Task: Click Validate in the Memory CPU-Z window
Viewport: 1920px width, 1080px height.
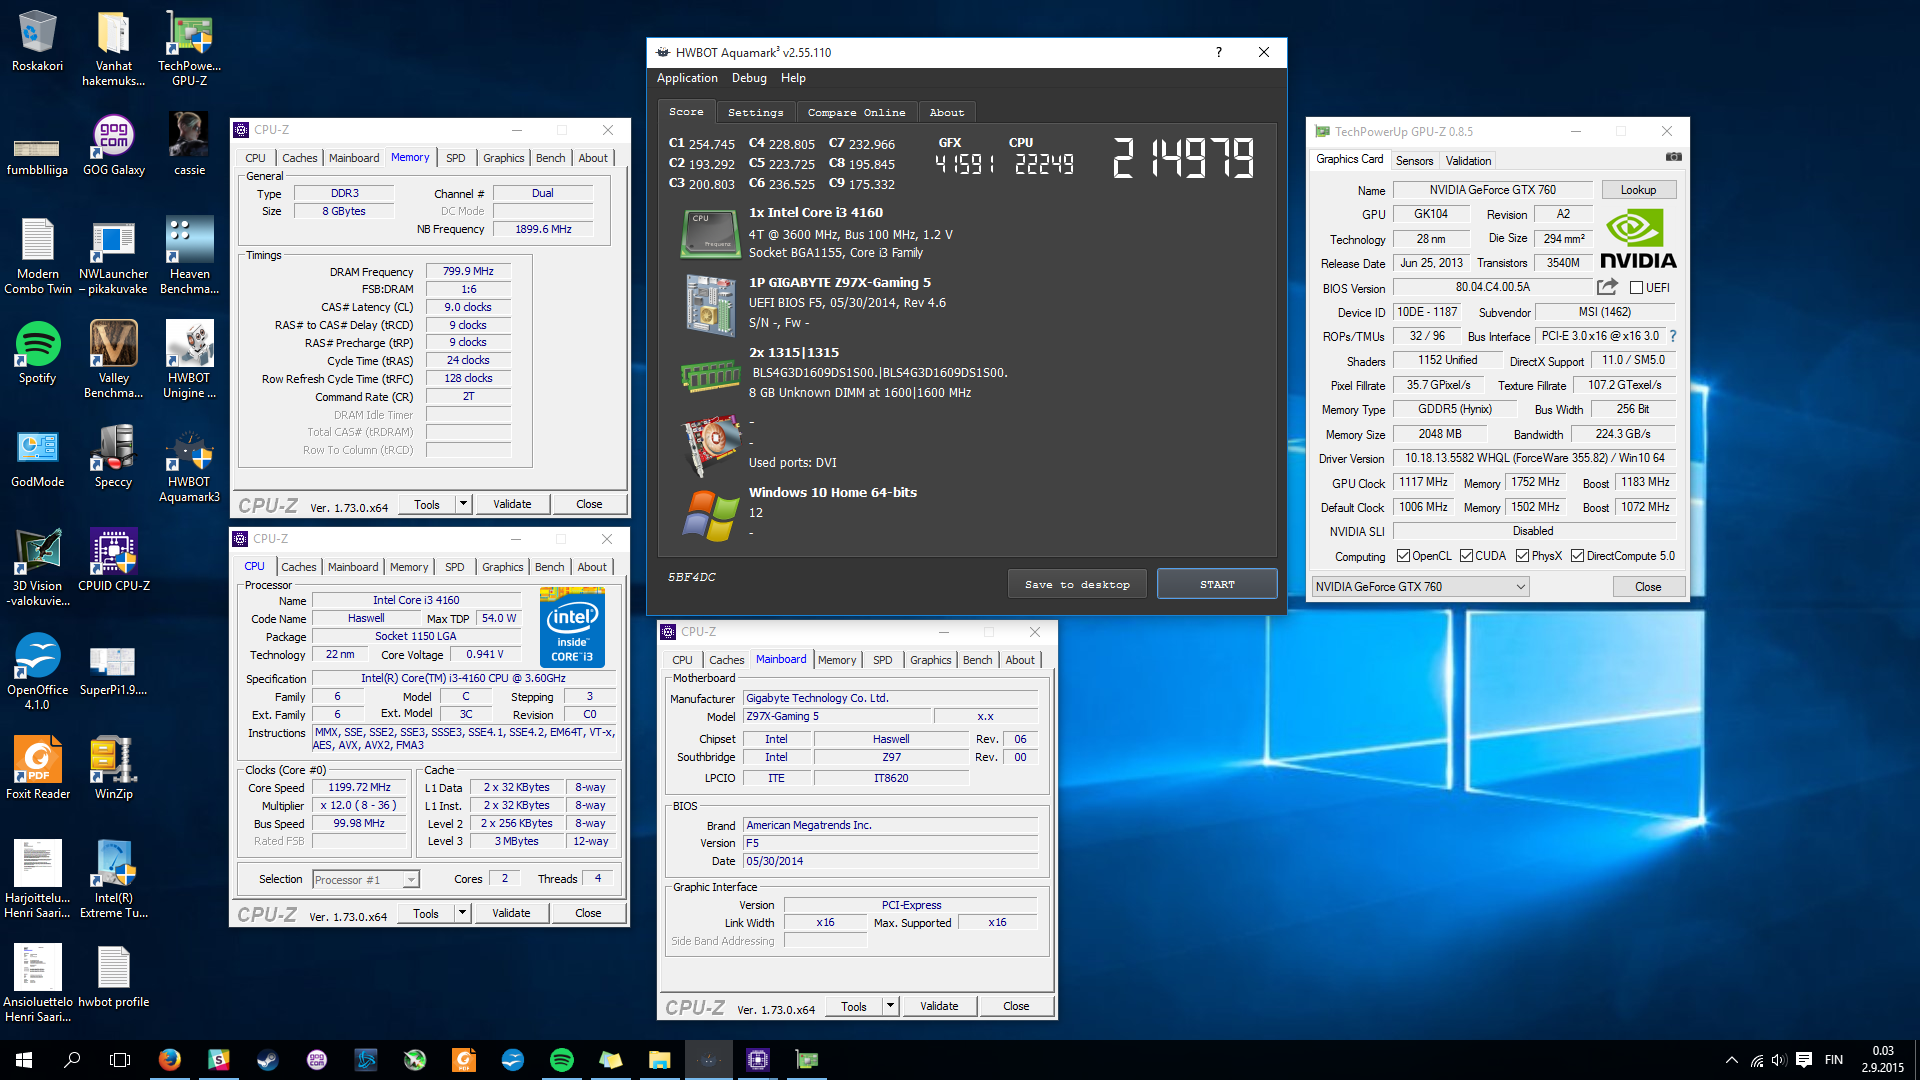Action: tap(512, 504)
